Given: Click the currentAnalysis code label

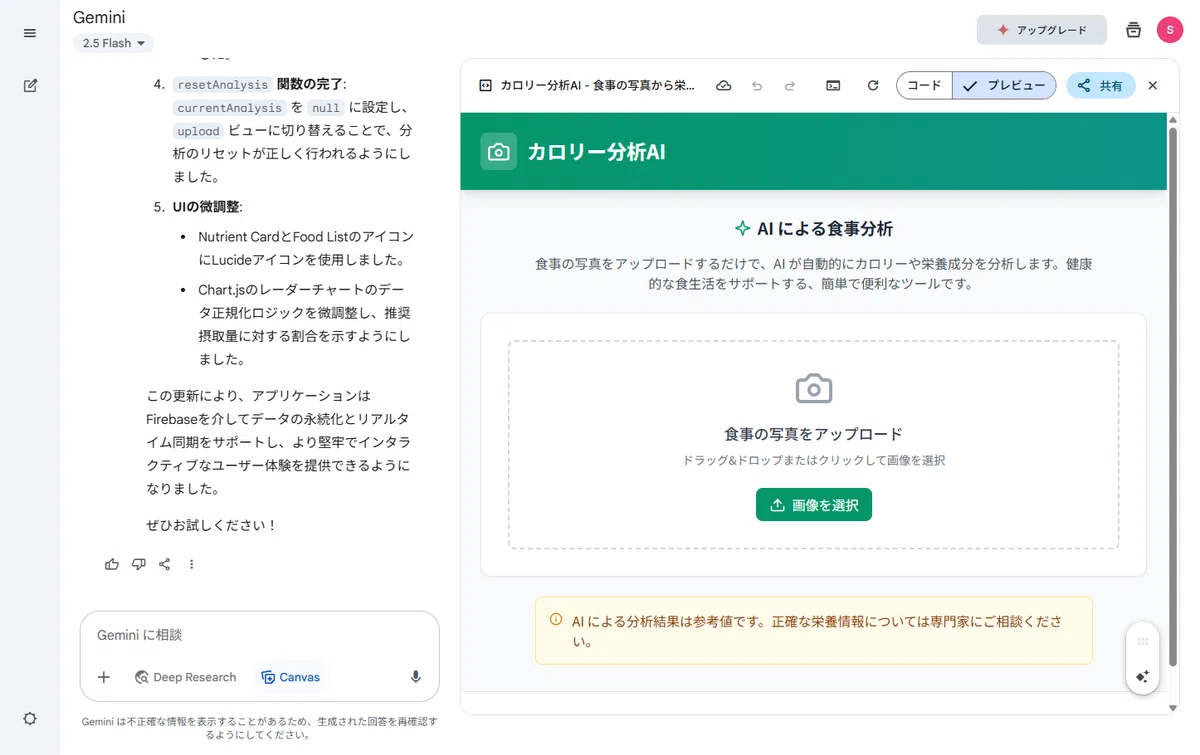Looking at the screenshot, I should 229,108.
